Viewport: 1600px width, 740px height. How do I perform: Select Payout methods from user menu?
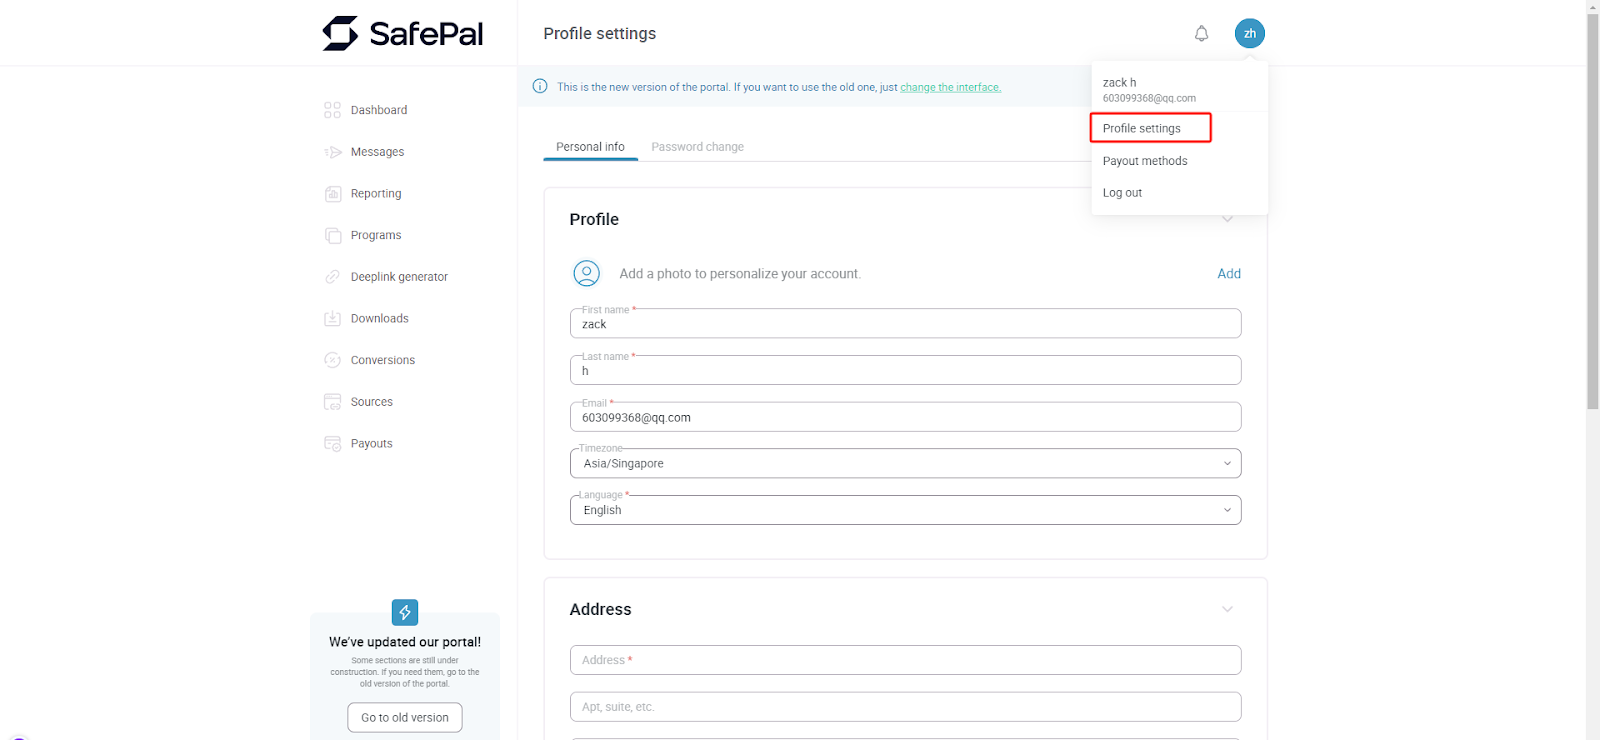(1145, 161)
